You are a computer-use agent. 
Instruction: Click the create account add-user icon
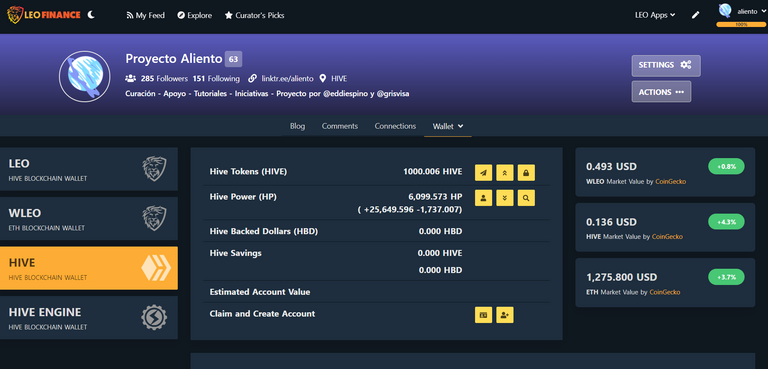[505, 315]
